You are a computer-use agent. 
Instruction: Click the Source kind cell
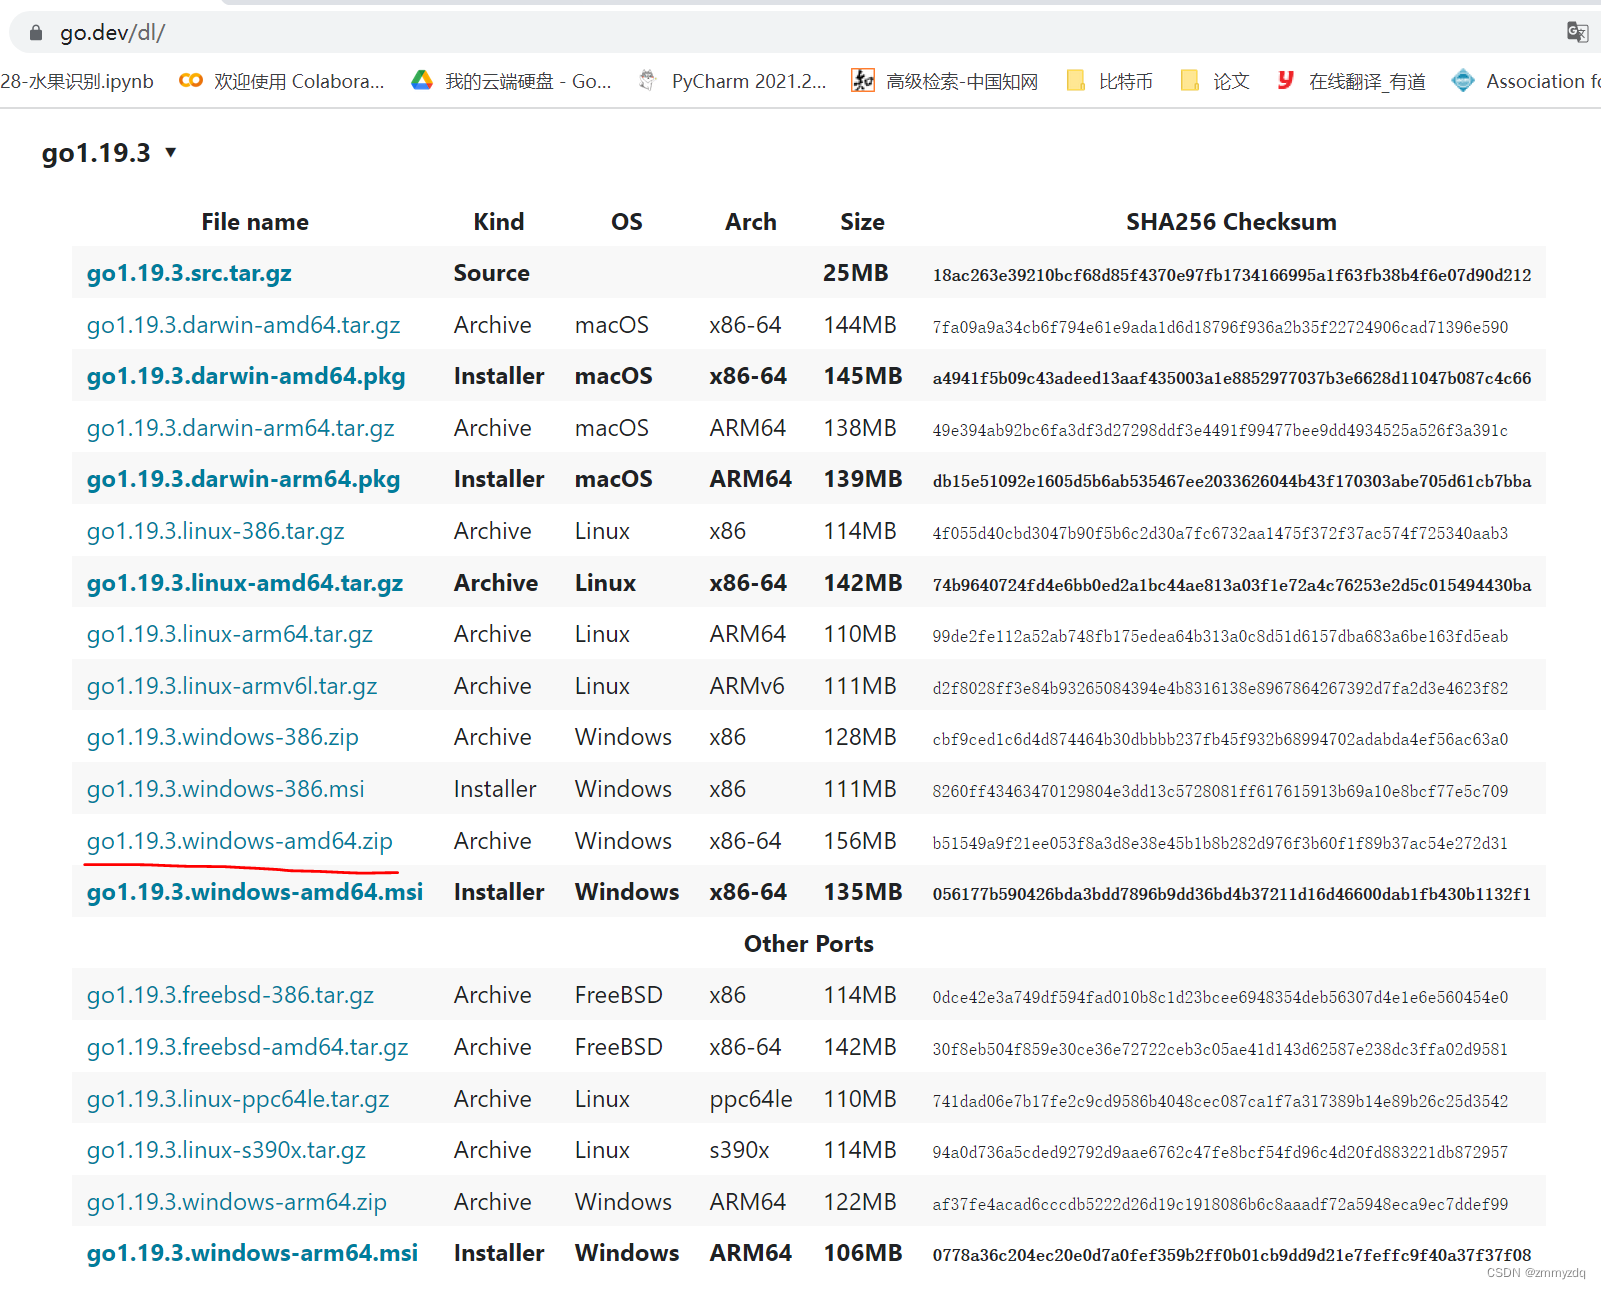coord(491,273)
